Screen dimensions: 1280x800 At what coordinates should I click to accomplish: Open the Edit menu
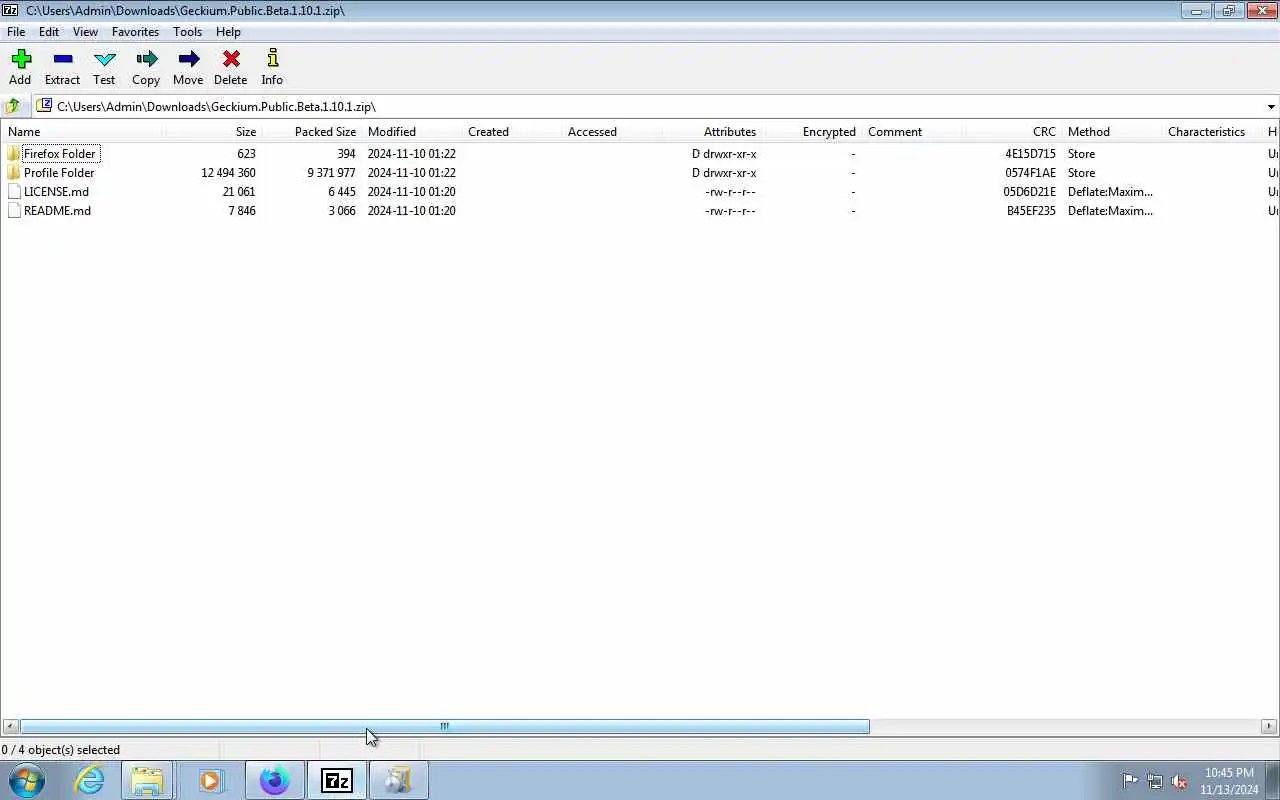(x=49, y=32)
